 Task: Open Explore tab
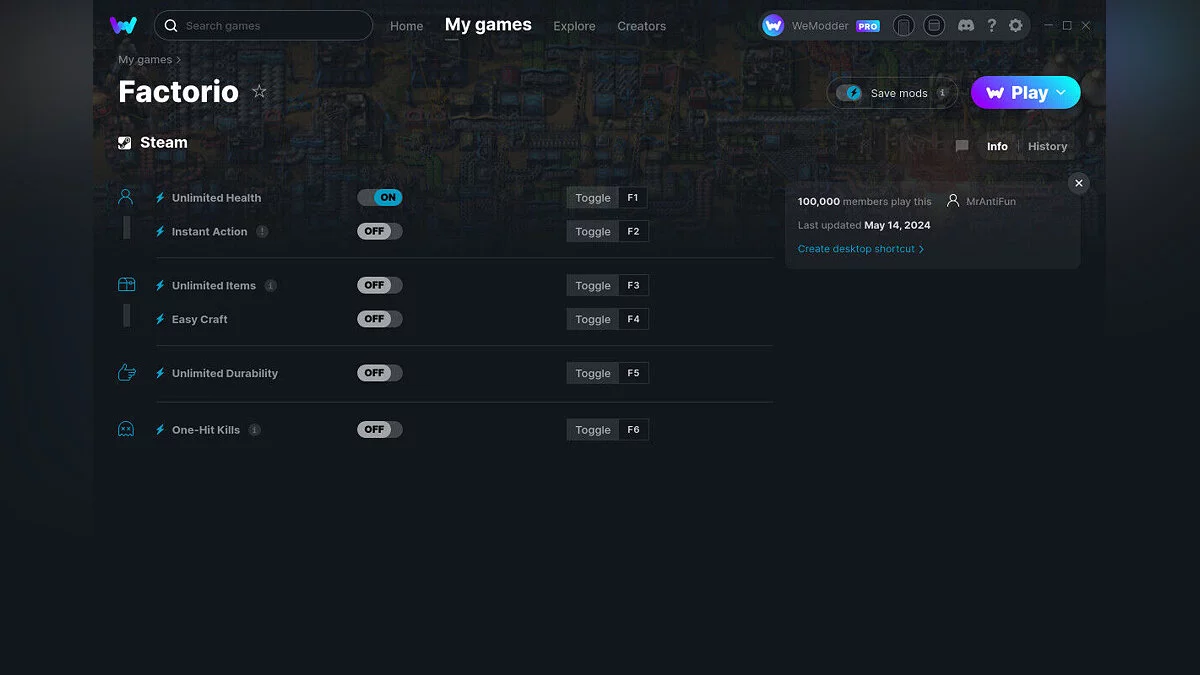[x=574, y=26]
